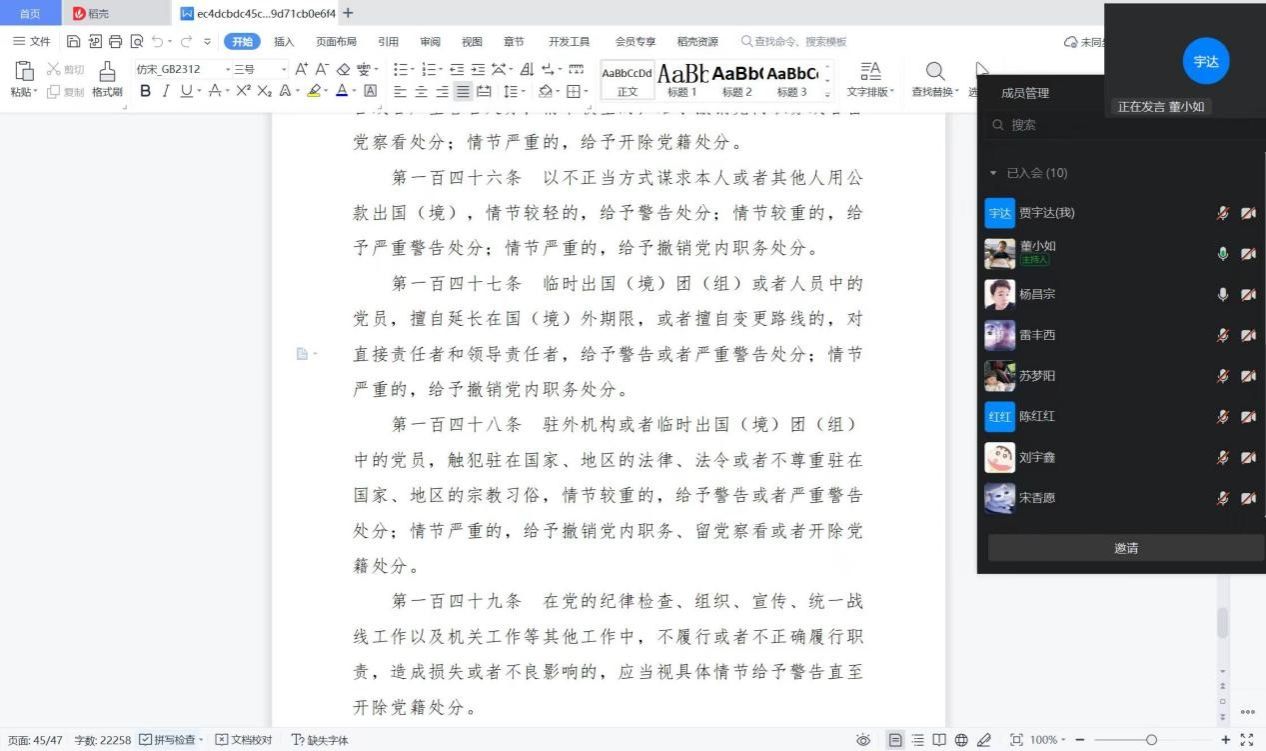Apply strikethrough to text
Image resolution: width=1266 pixels, height=751 pixels.
pos(214,91)
